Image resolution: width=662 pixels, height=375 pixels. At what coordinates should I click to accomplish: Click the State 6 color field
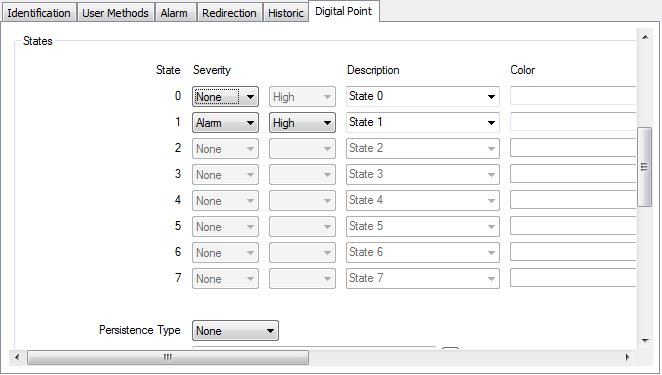point(573,252)
